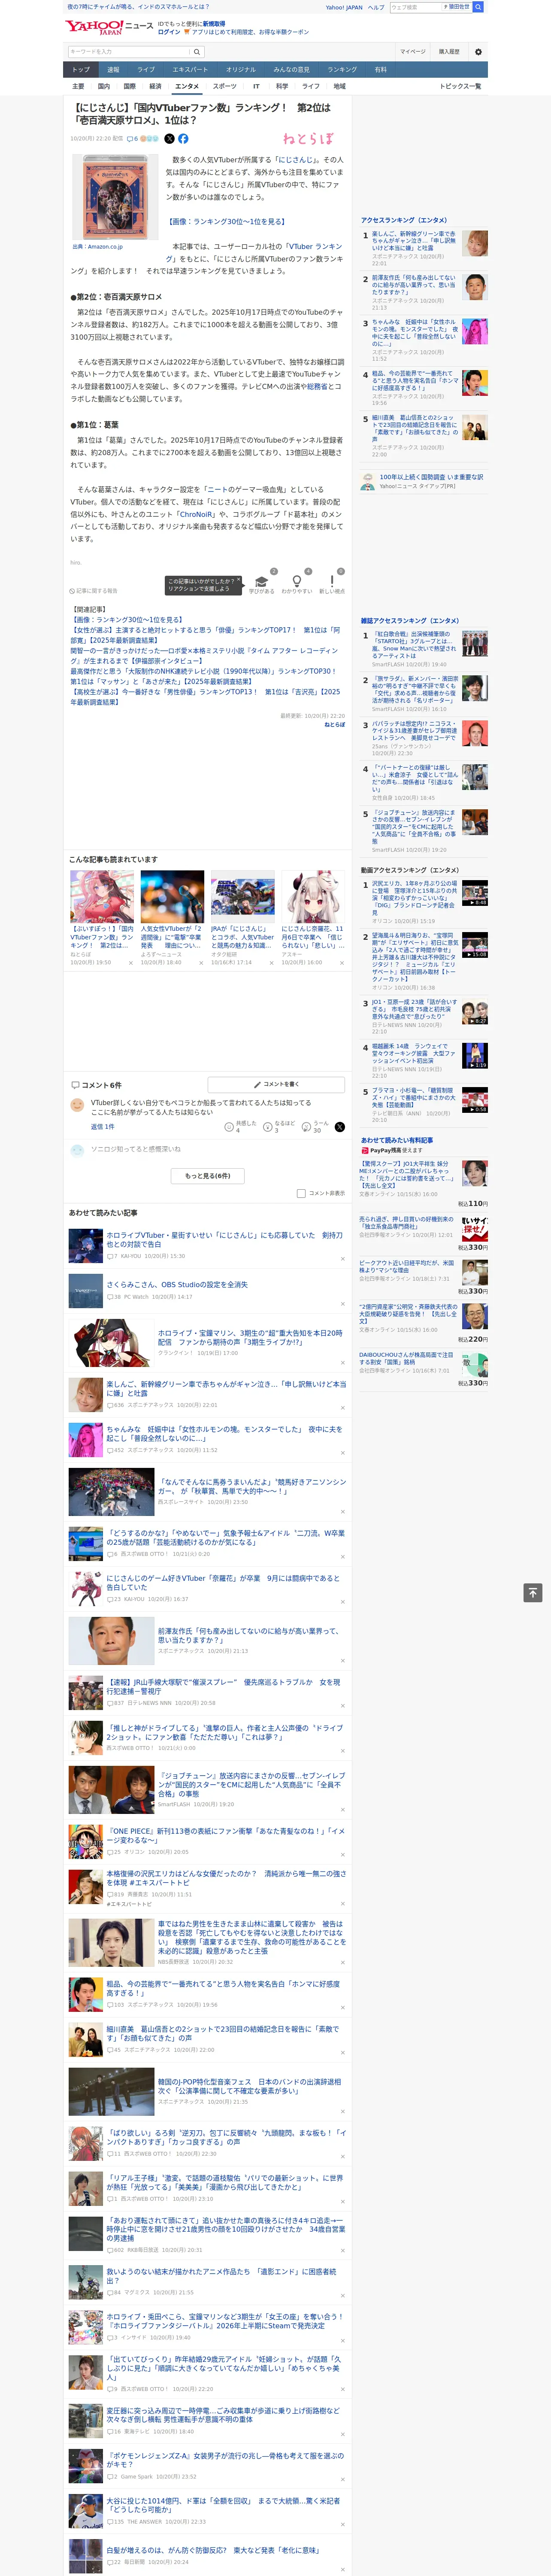Screen dimensions: 551x2576
Task: Select the オリジナル tab
Action: (x=241, y=70)
